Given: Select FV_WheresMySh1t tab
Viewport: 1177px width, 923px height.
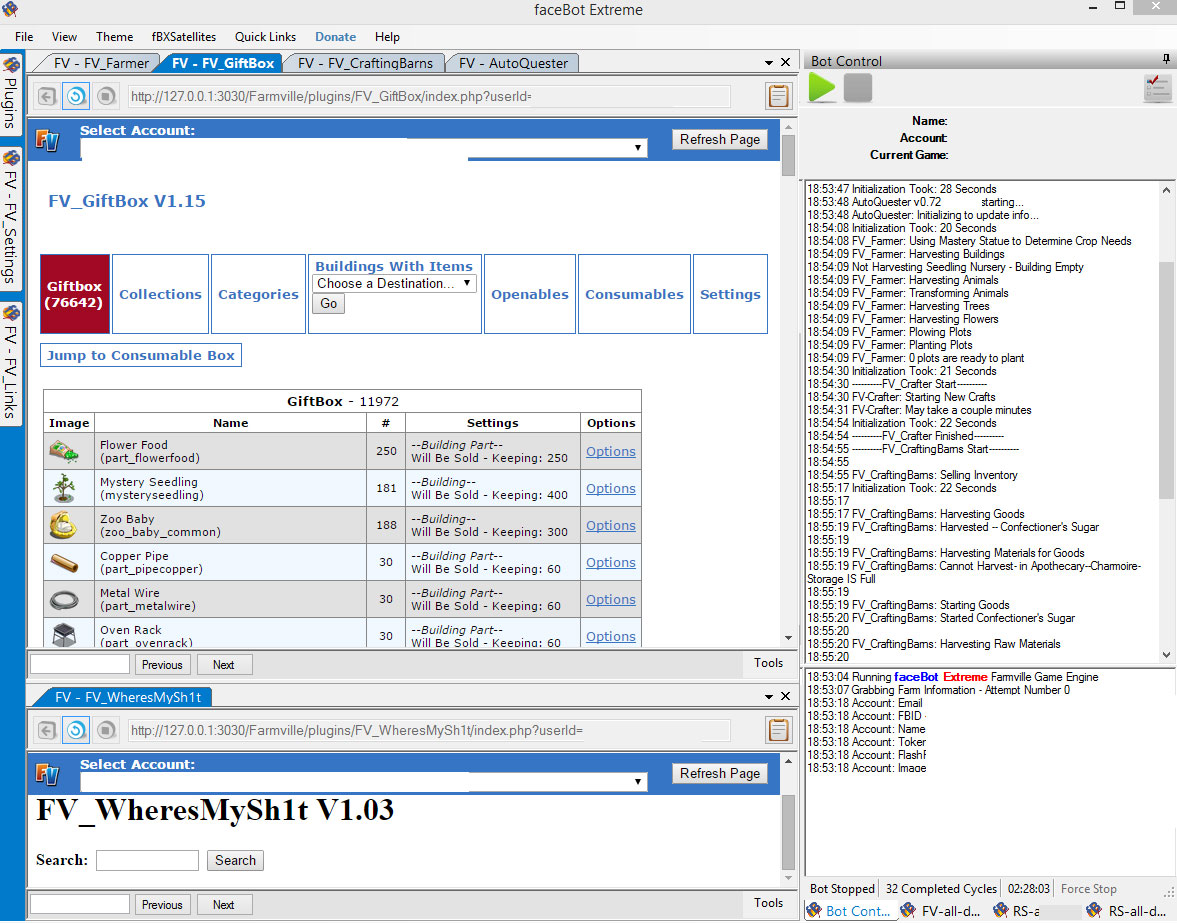Looking at the screenshot, I should pos(128,697).
